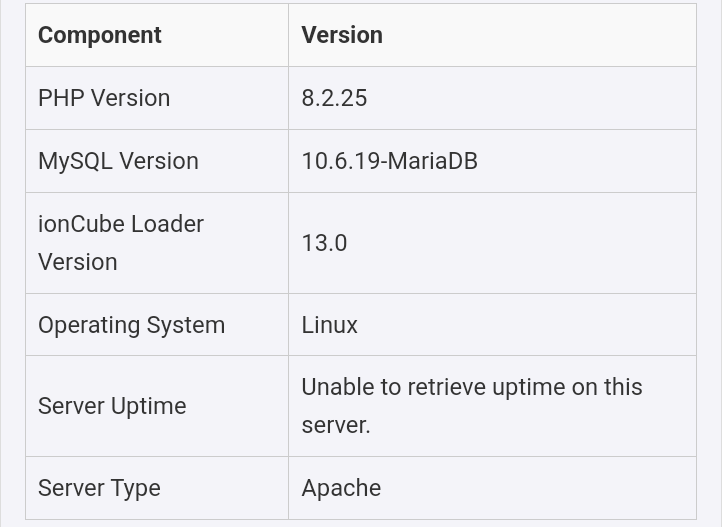This screenshot has width=722, height=527.
Task: Click the Version column header
Action: click(341, 35)
